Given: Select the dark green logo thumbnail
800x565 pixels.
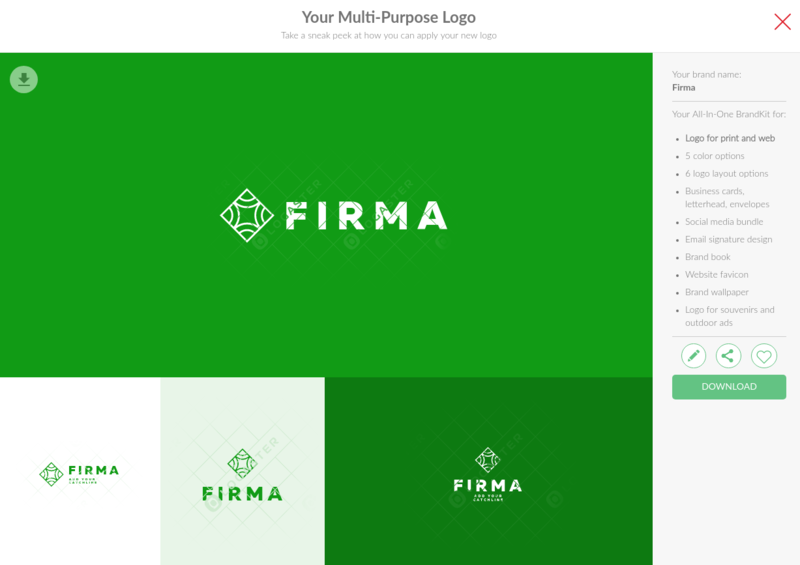Looking at the screenshot, I should click(488, 471).
